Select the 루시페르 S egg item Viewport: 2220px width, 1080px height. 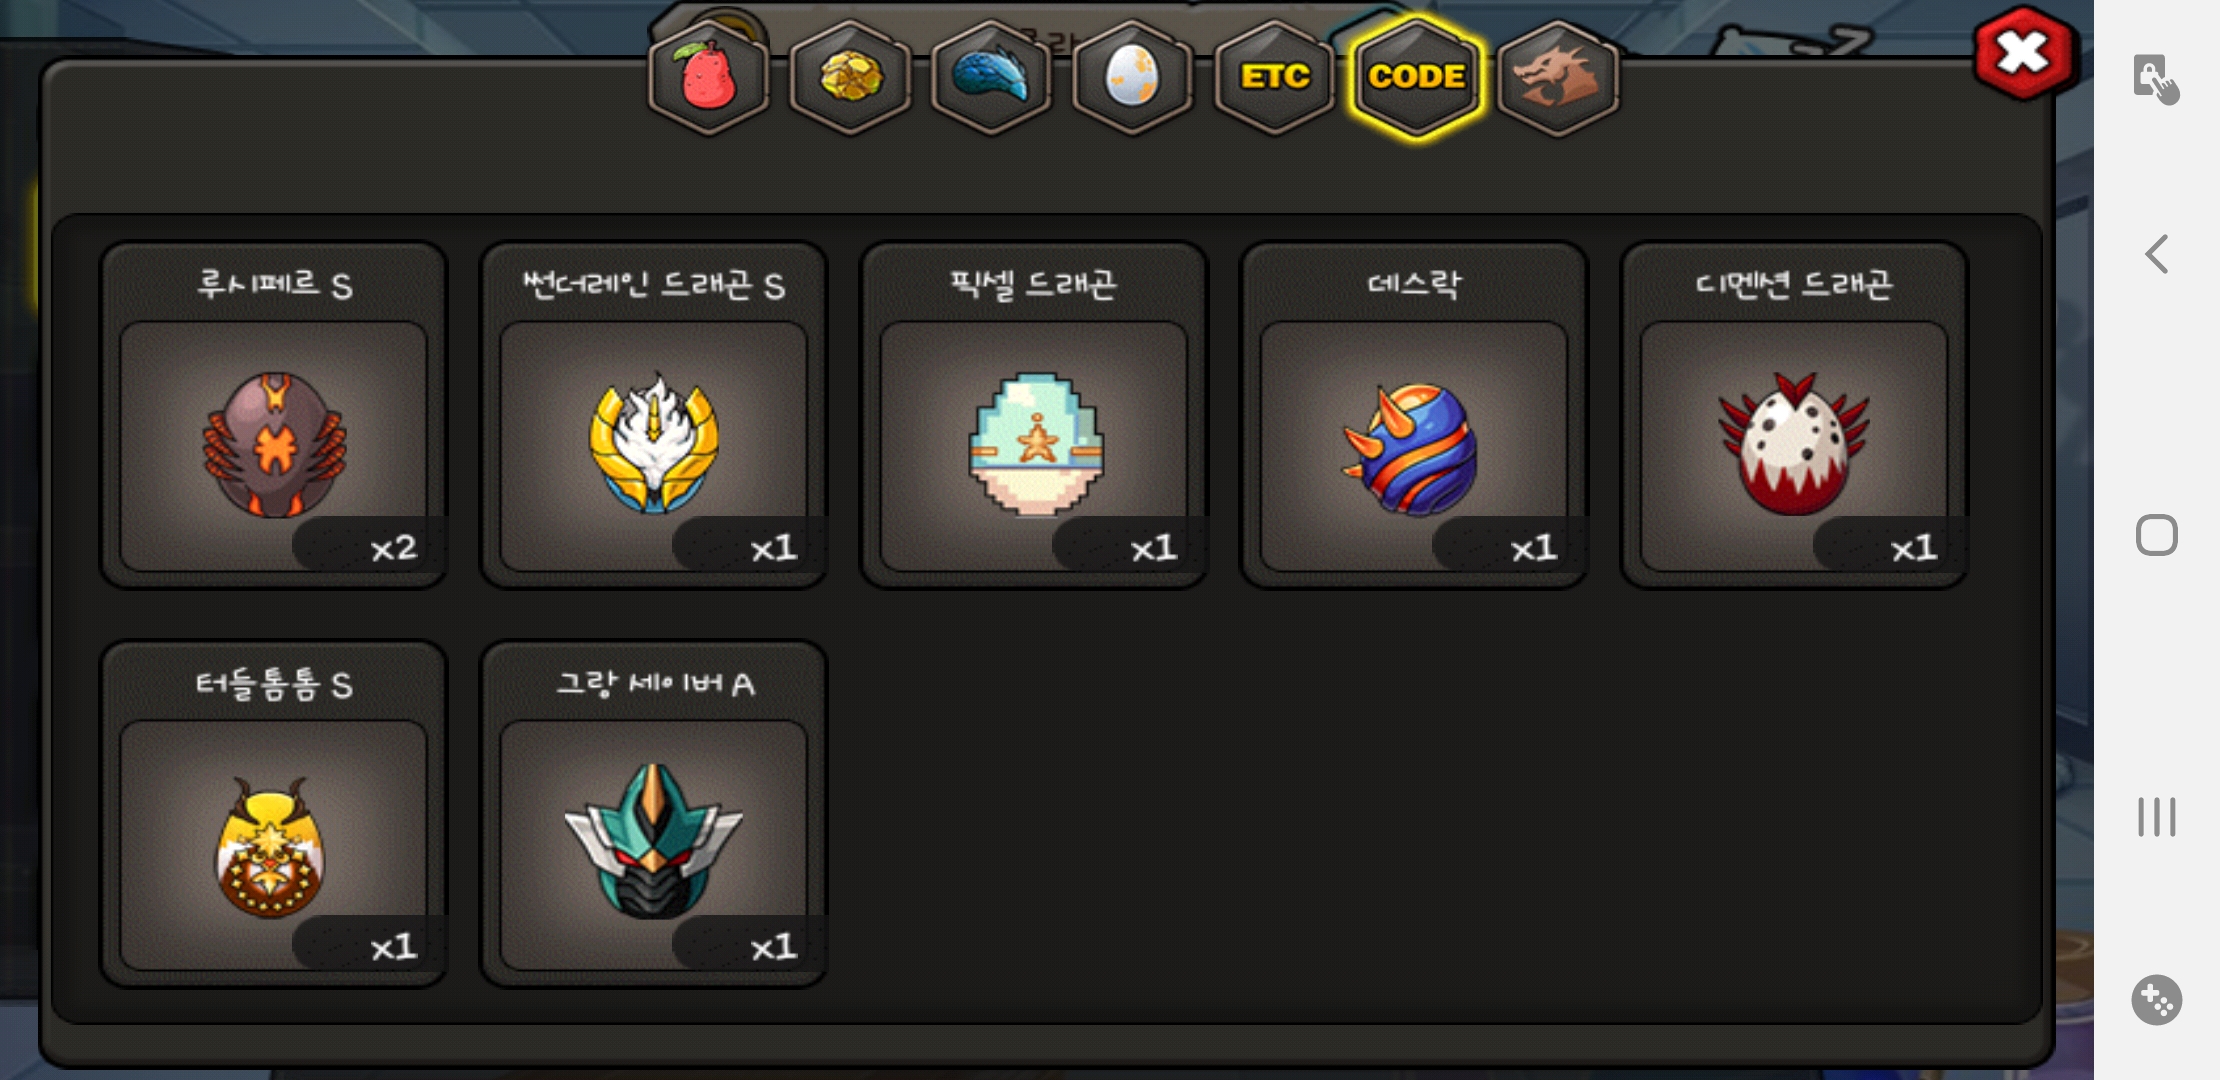pos(273,415)
